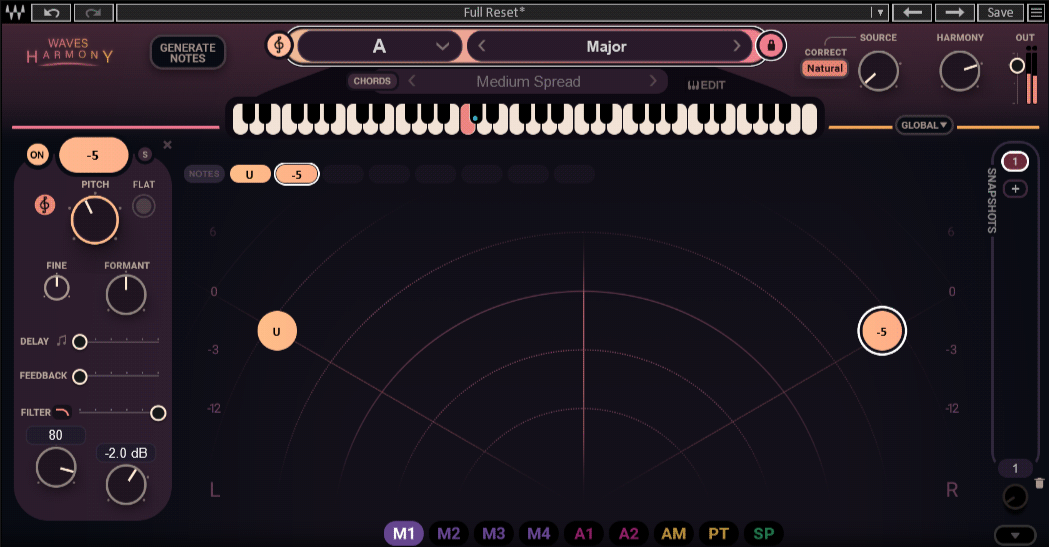Click the OUT level fader handle
Viewport: 1049px width, 547px height.
tap(1017, 66)
